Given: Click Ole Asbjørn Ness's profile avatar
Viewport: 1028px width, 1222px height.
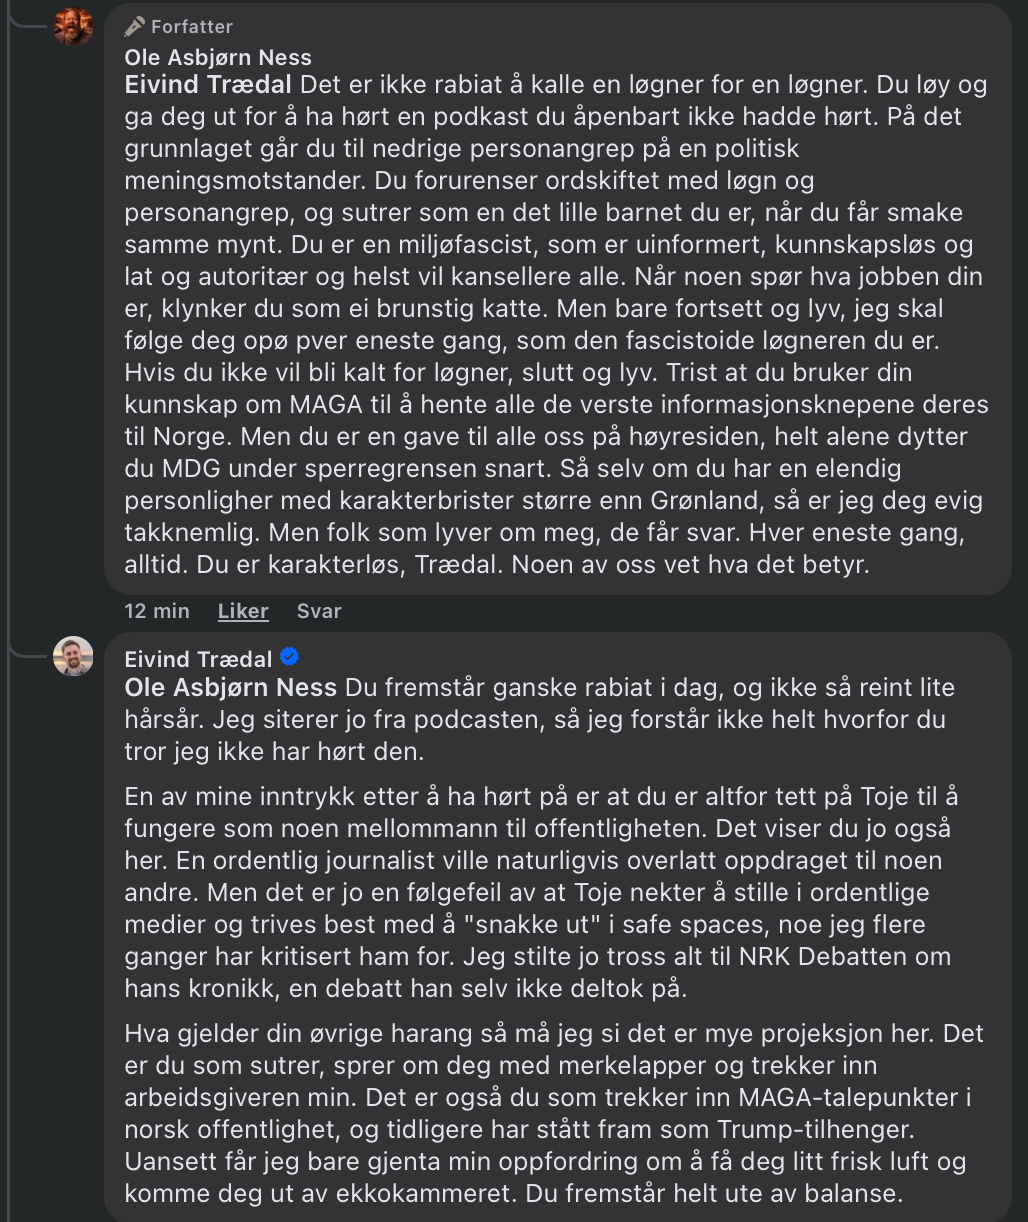Looking at the screenshot, I should [73, 26].
